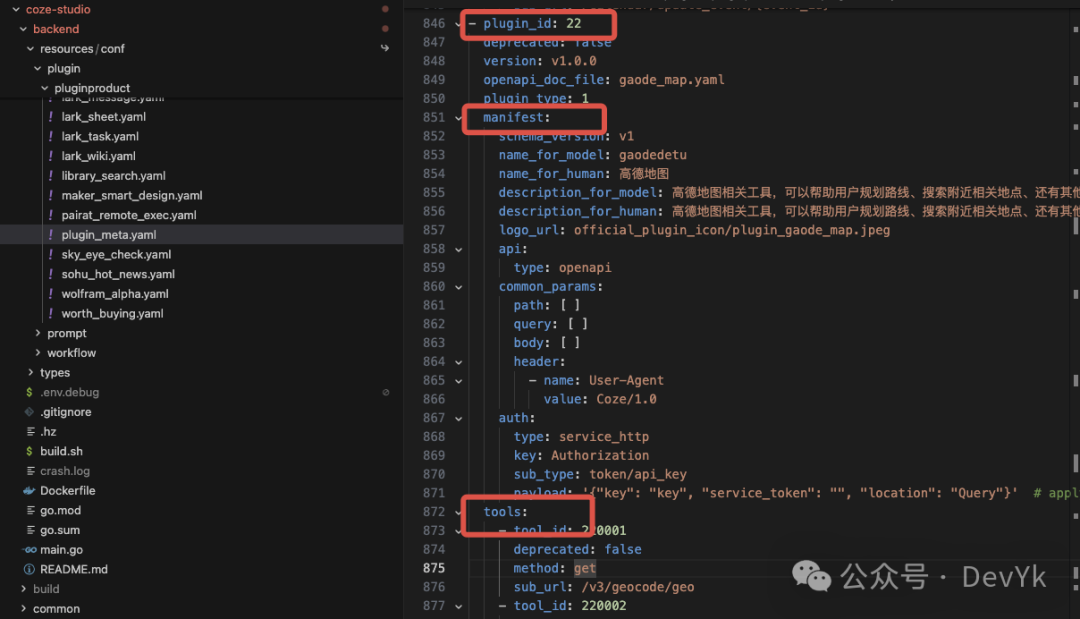Open go.mod file
This screenshot has width=1080, height=619.
pyautogui.click(x=61, y=510)
